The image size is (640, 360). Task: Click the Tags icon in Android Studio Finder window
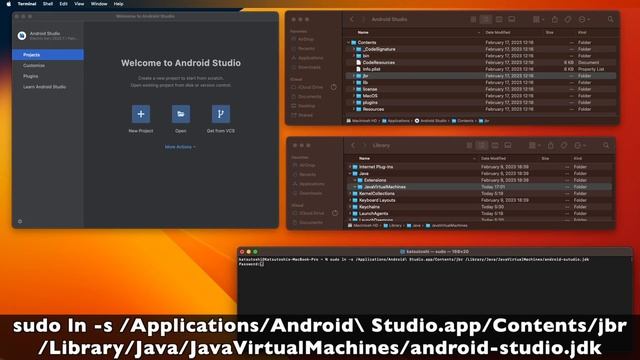[x=568, y=19]
